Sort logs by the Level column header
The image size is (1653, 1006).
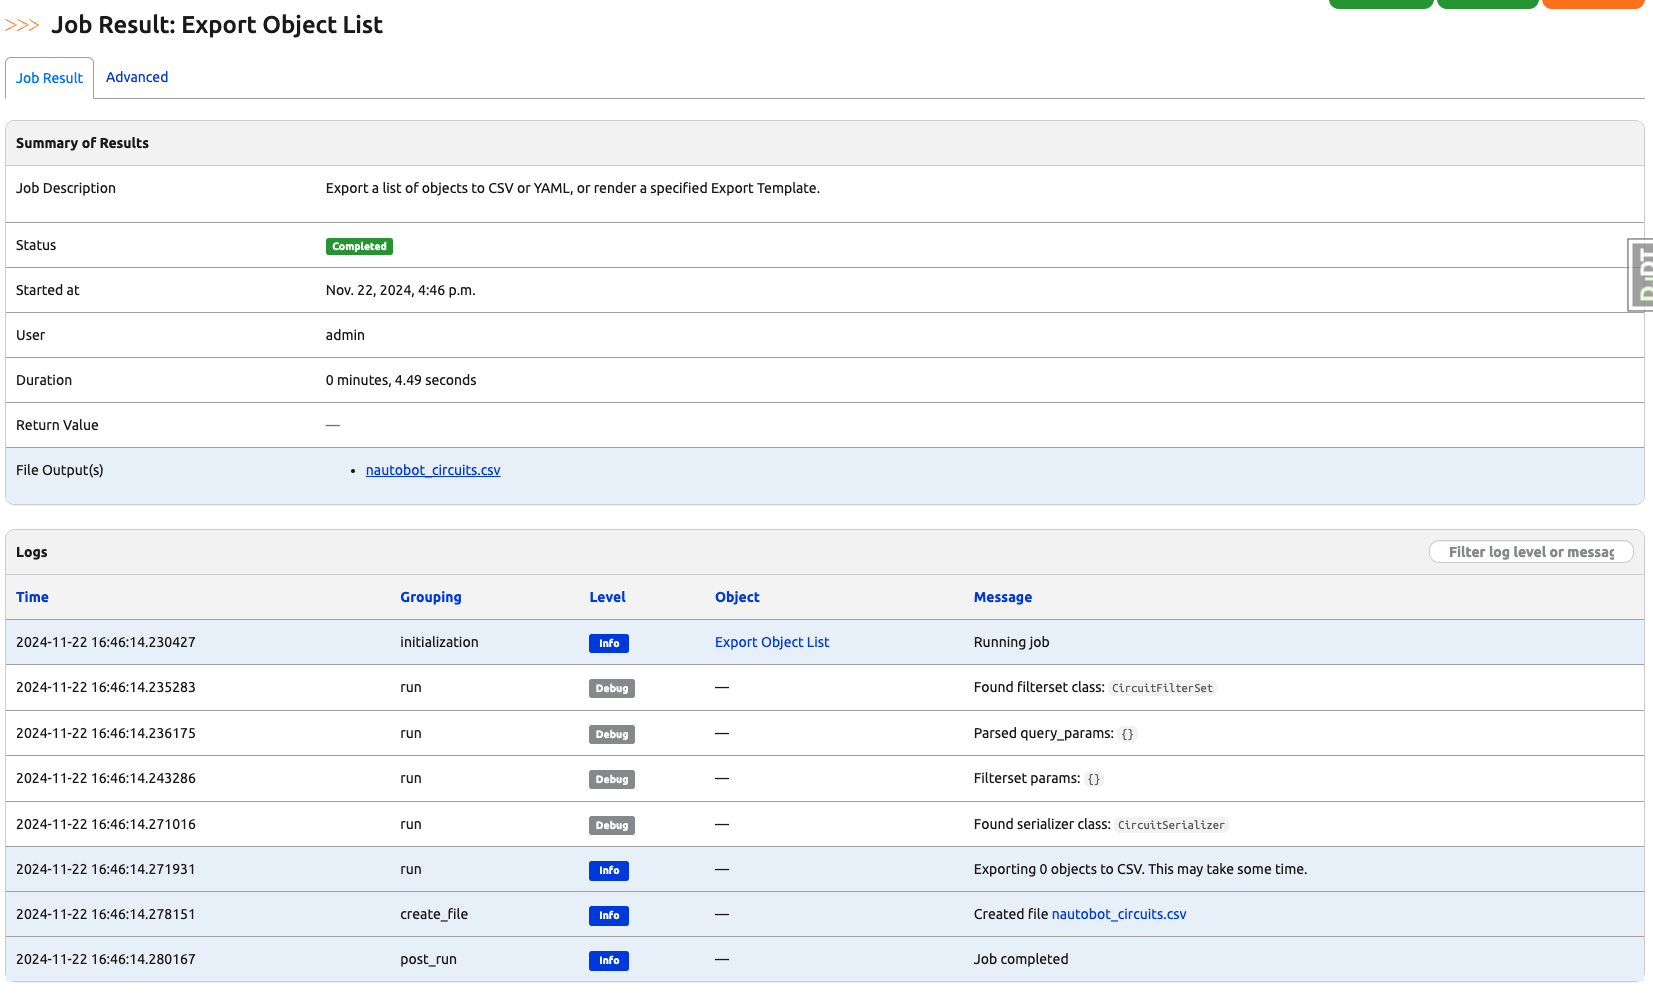pyautogui.click(x=607, y=597)
